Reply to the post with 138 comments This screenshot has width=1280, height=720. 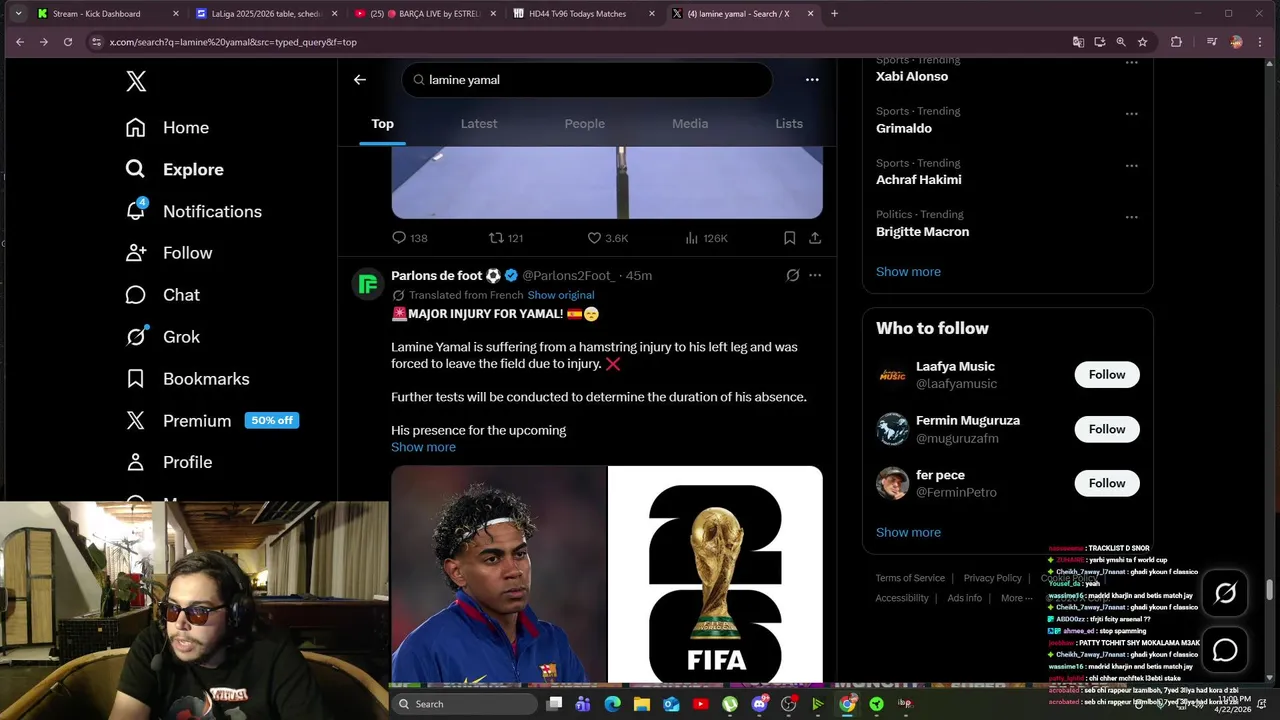point(409,238)
